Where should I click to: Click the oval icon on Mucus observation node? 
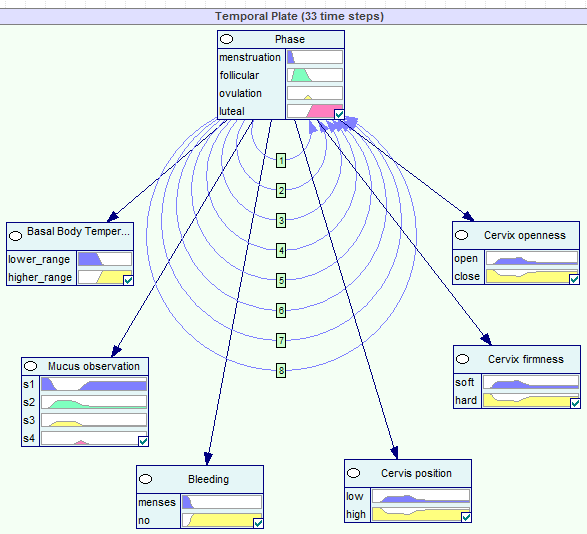pyautogui.click(x=30, y=366)
